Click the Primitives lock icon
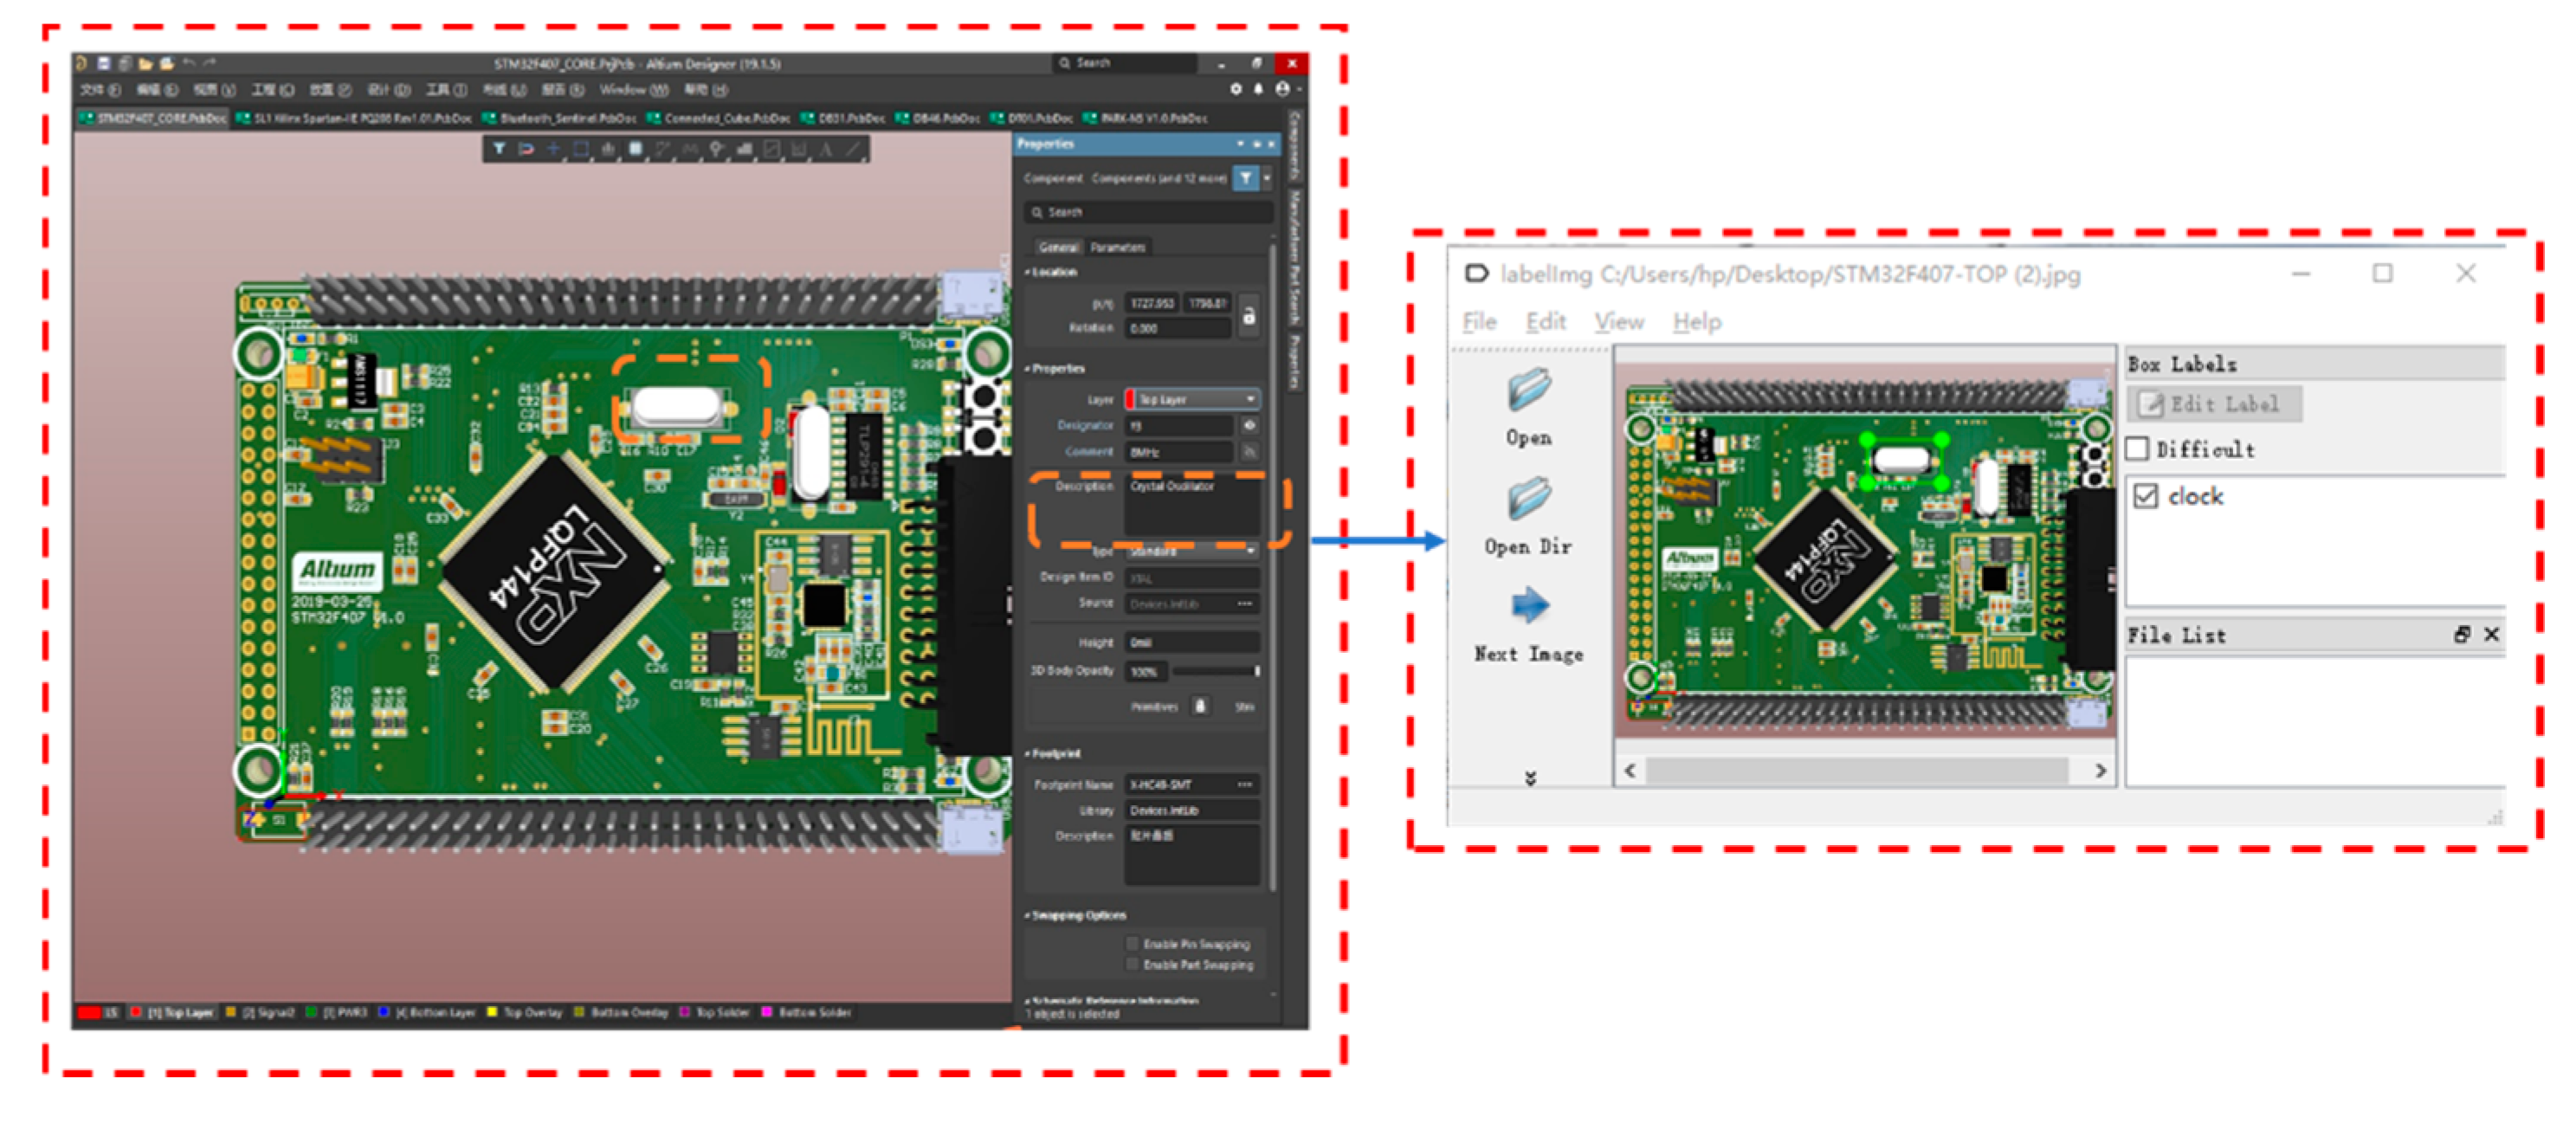Viewport: 2576px width, 1123px height. point(1200,706)
